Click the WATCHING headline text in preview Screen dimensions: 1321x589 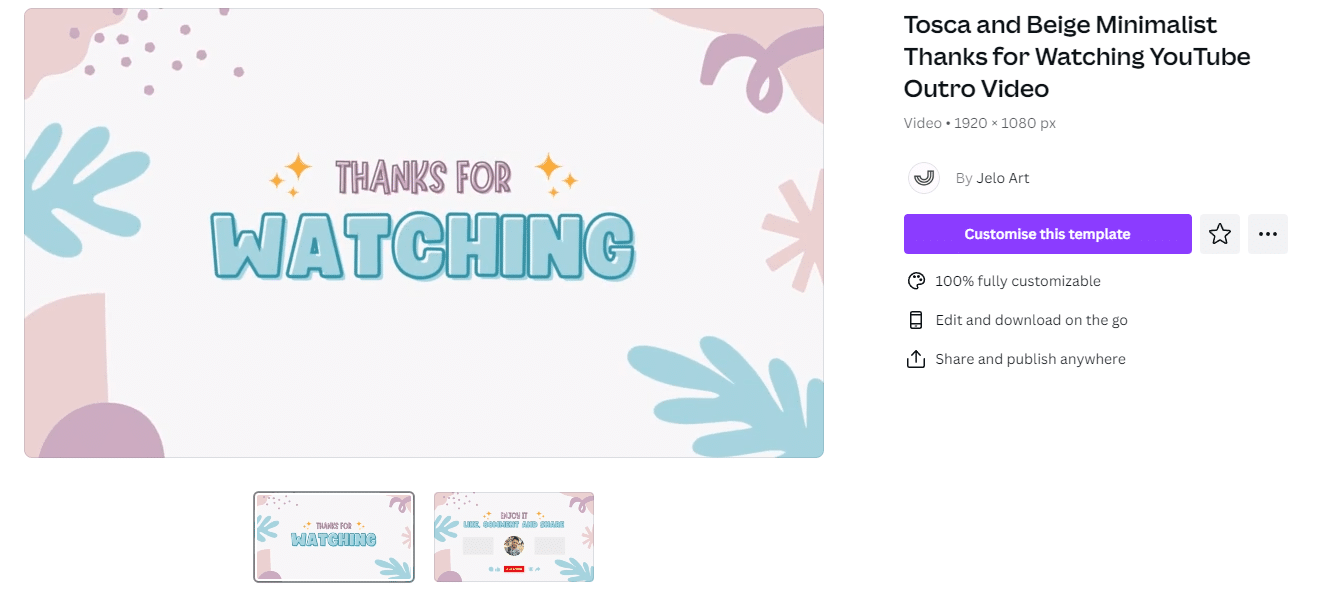tap(423, 246)
